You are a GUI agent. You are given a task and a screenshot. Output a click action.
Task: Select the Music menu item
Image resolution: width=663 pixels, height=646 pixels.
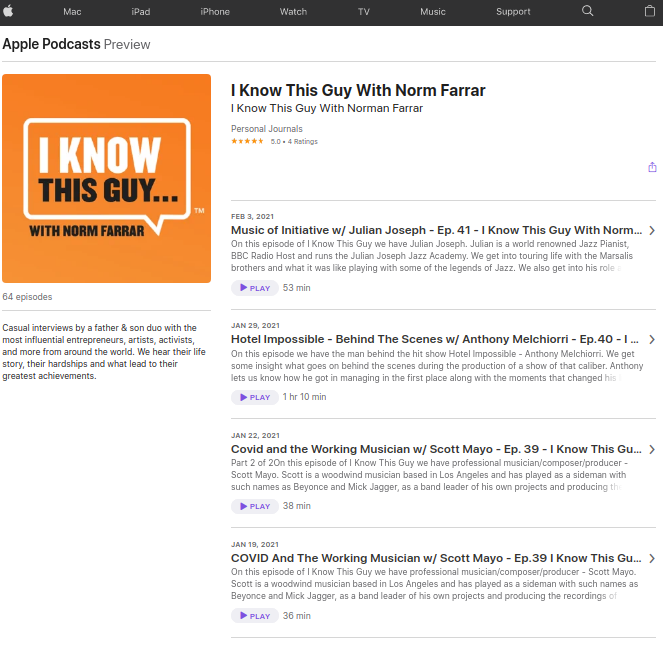(x=433, y=12)
